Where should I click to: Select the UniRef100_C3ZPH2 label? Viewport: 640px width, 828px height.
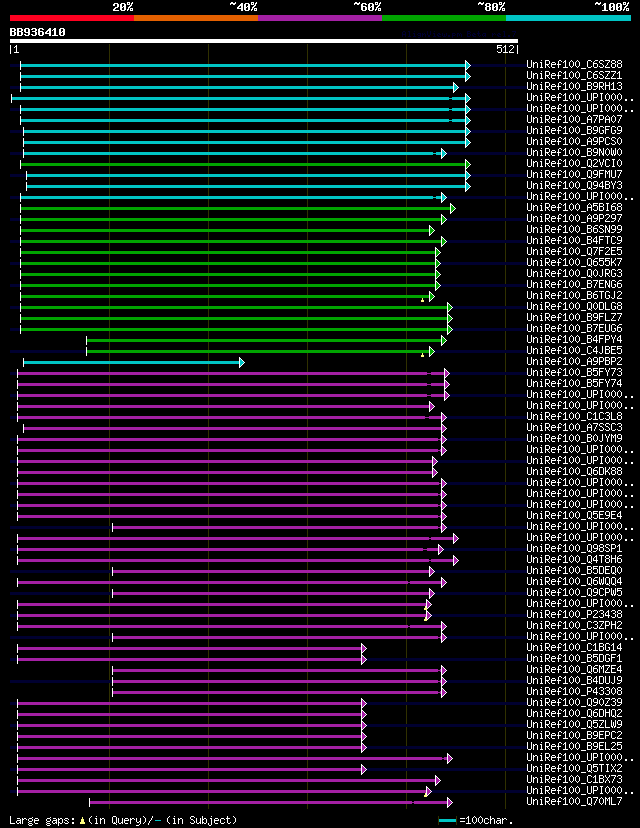[x=574, y=626]
